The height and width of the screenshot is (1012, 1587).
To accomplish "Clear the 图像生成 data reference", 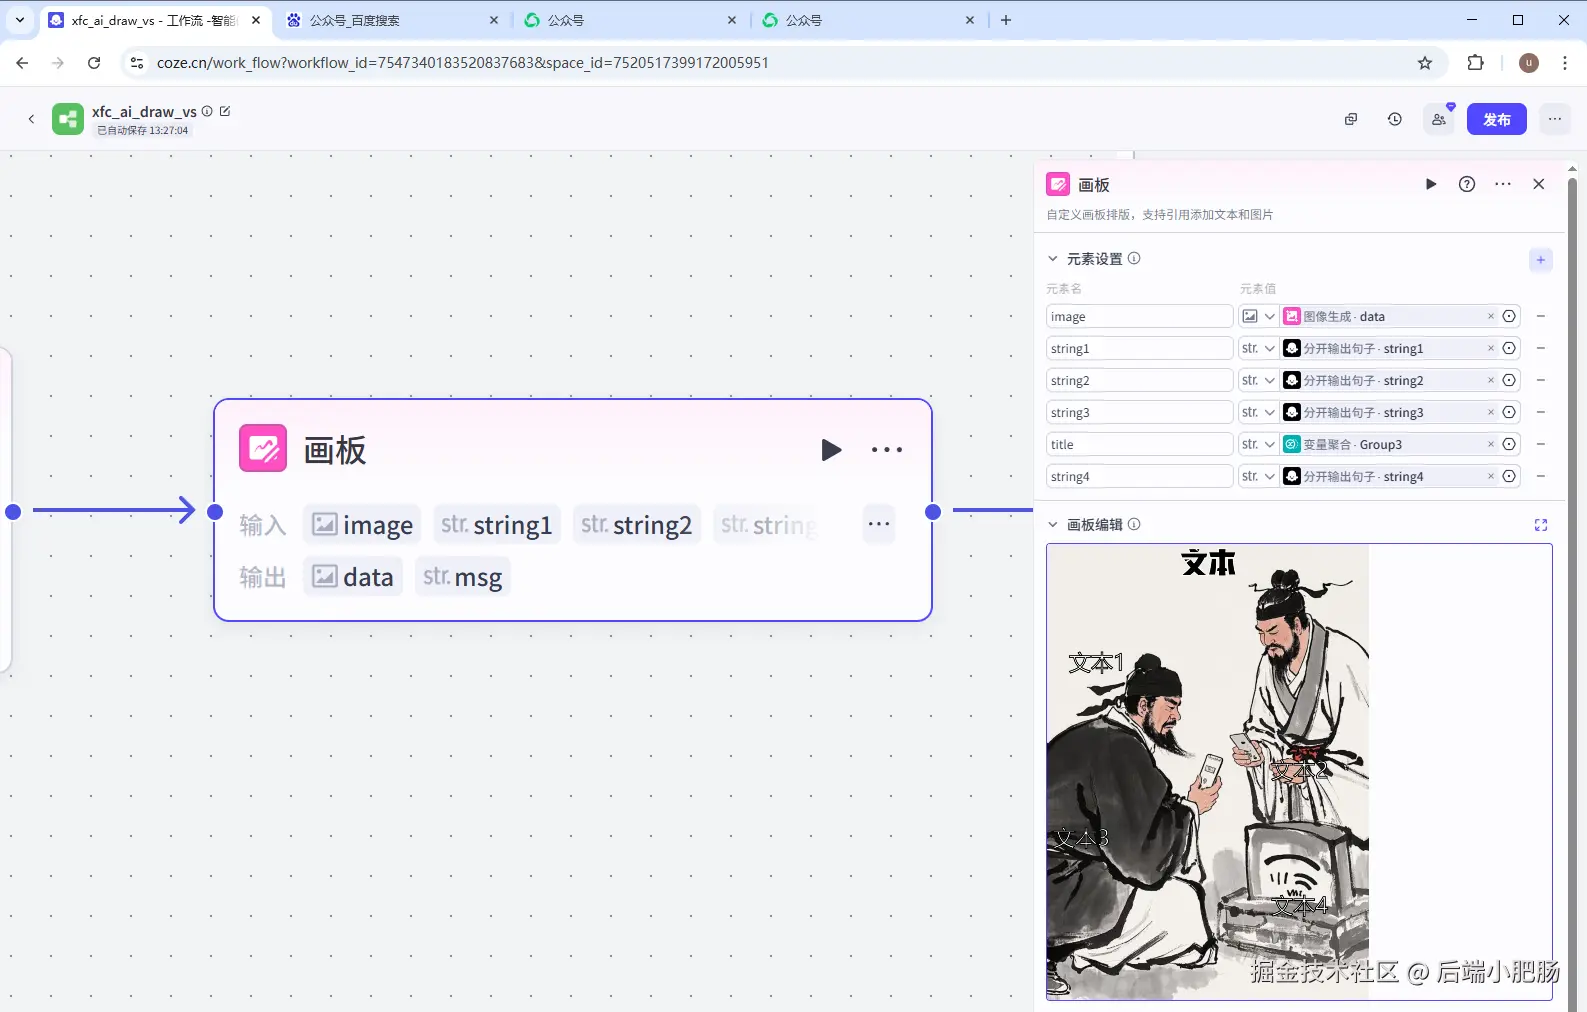I will coord(1491,316).
